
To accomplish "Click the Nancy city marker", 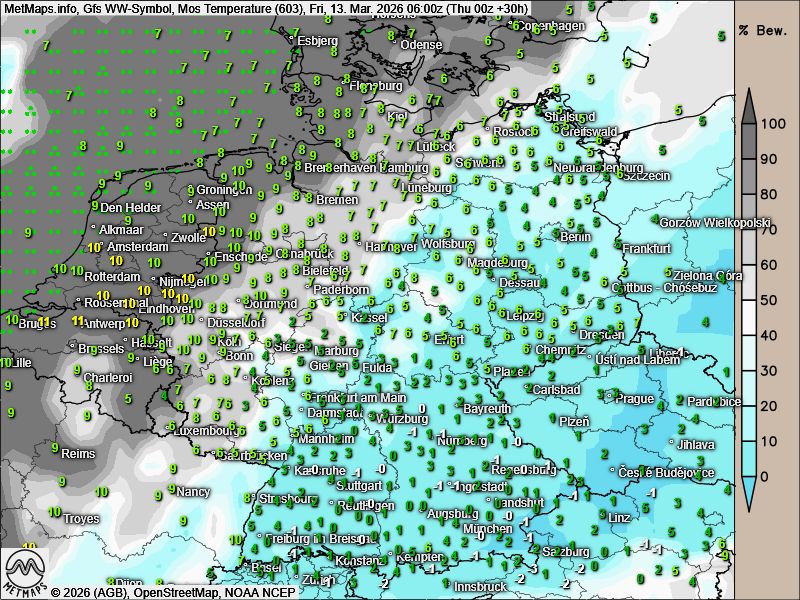I will coord(171,491).
